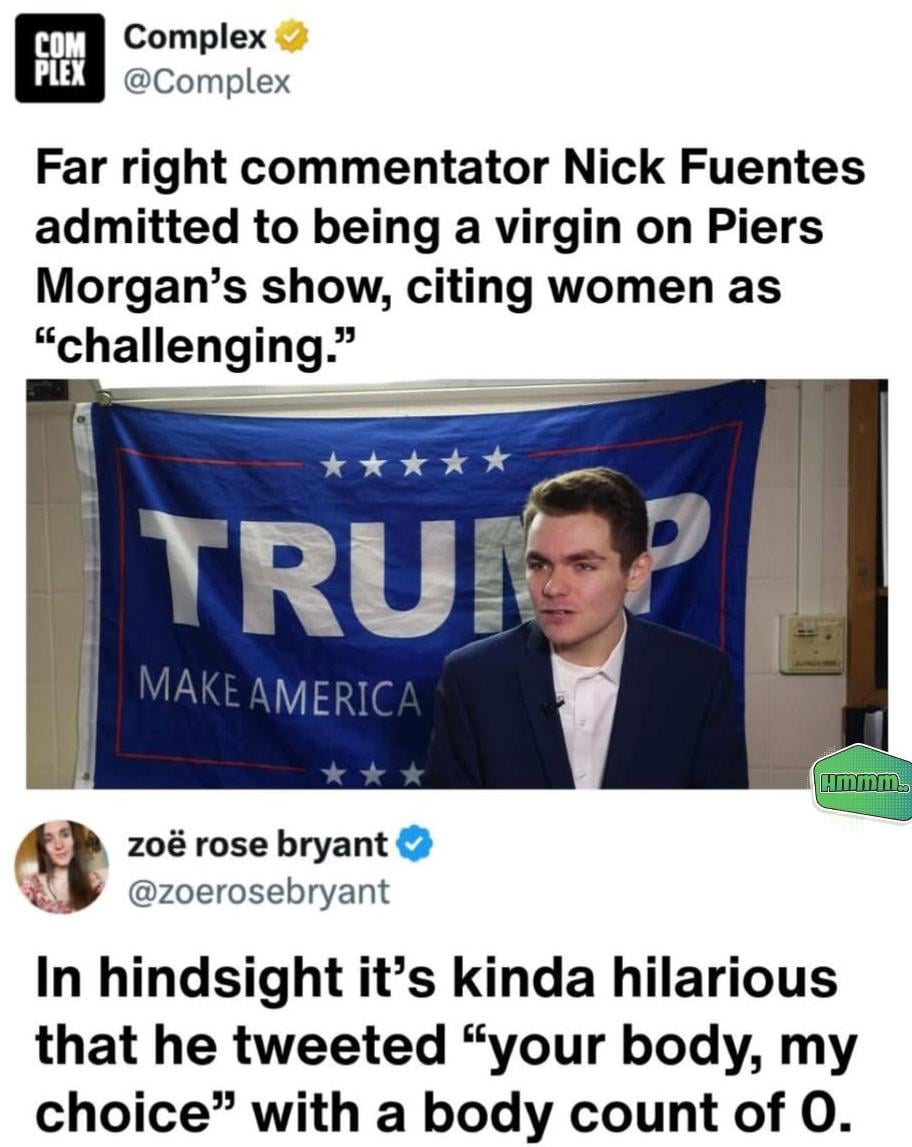
Task: Click the gold verified badge beside Complex
Action: click(x=291, y=37)
